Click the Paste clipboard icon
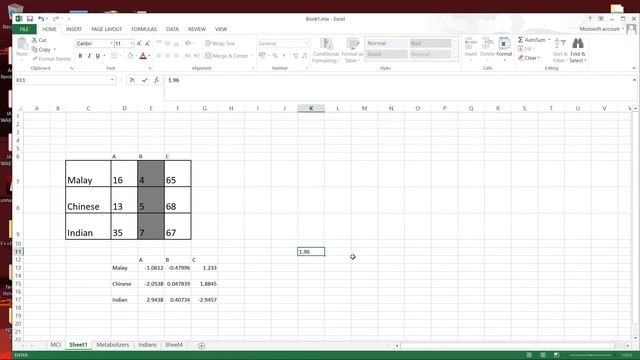Screen dimensions: 640x360 [22, 44]
